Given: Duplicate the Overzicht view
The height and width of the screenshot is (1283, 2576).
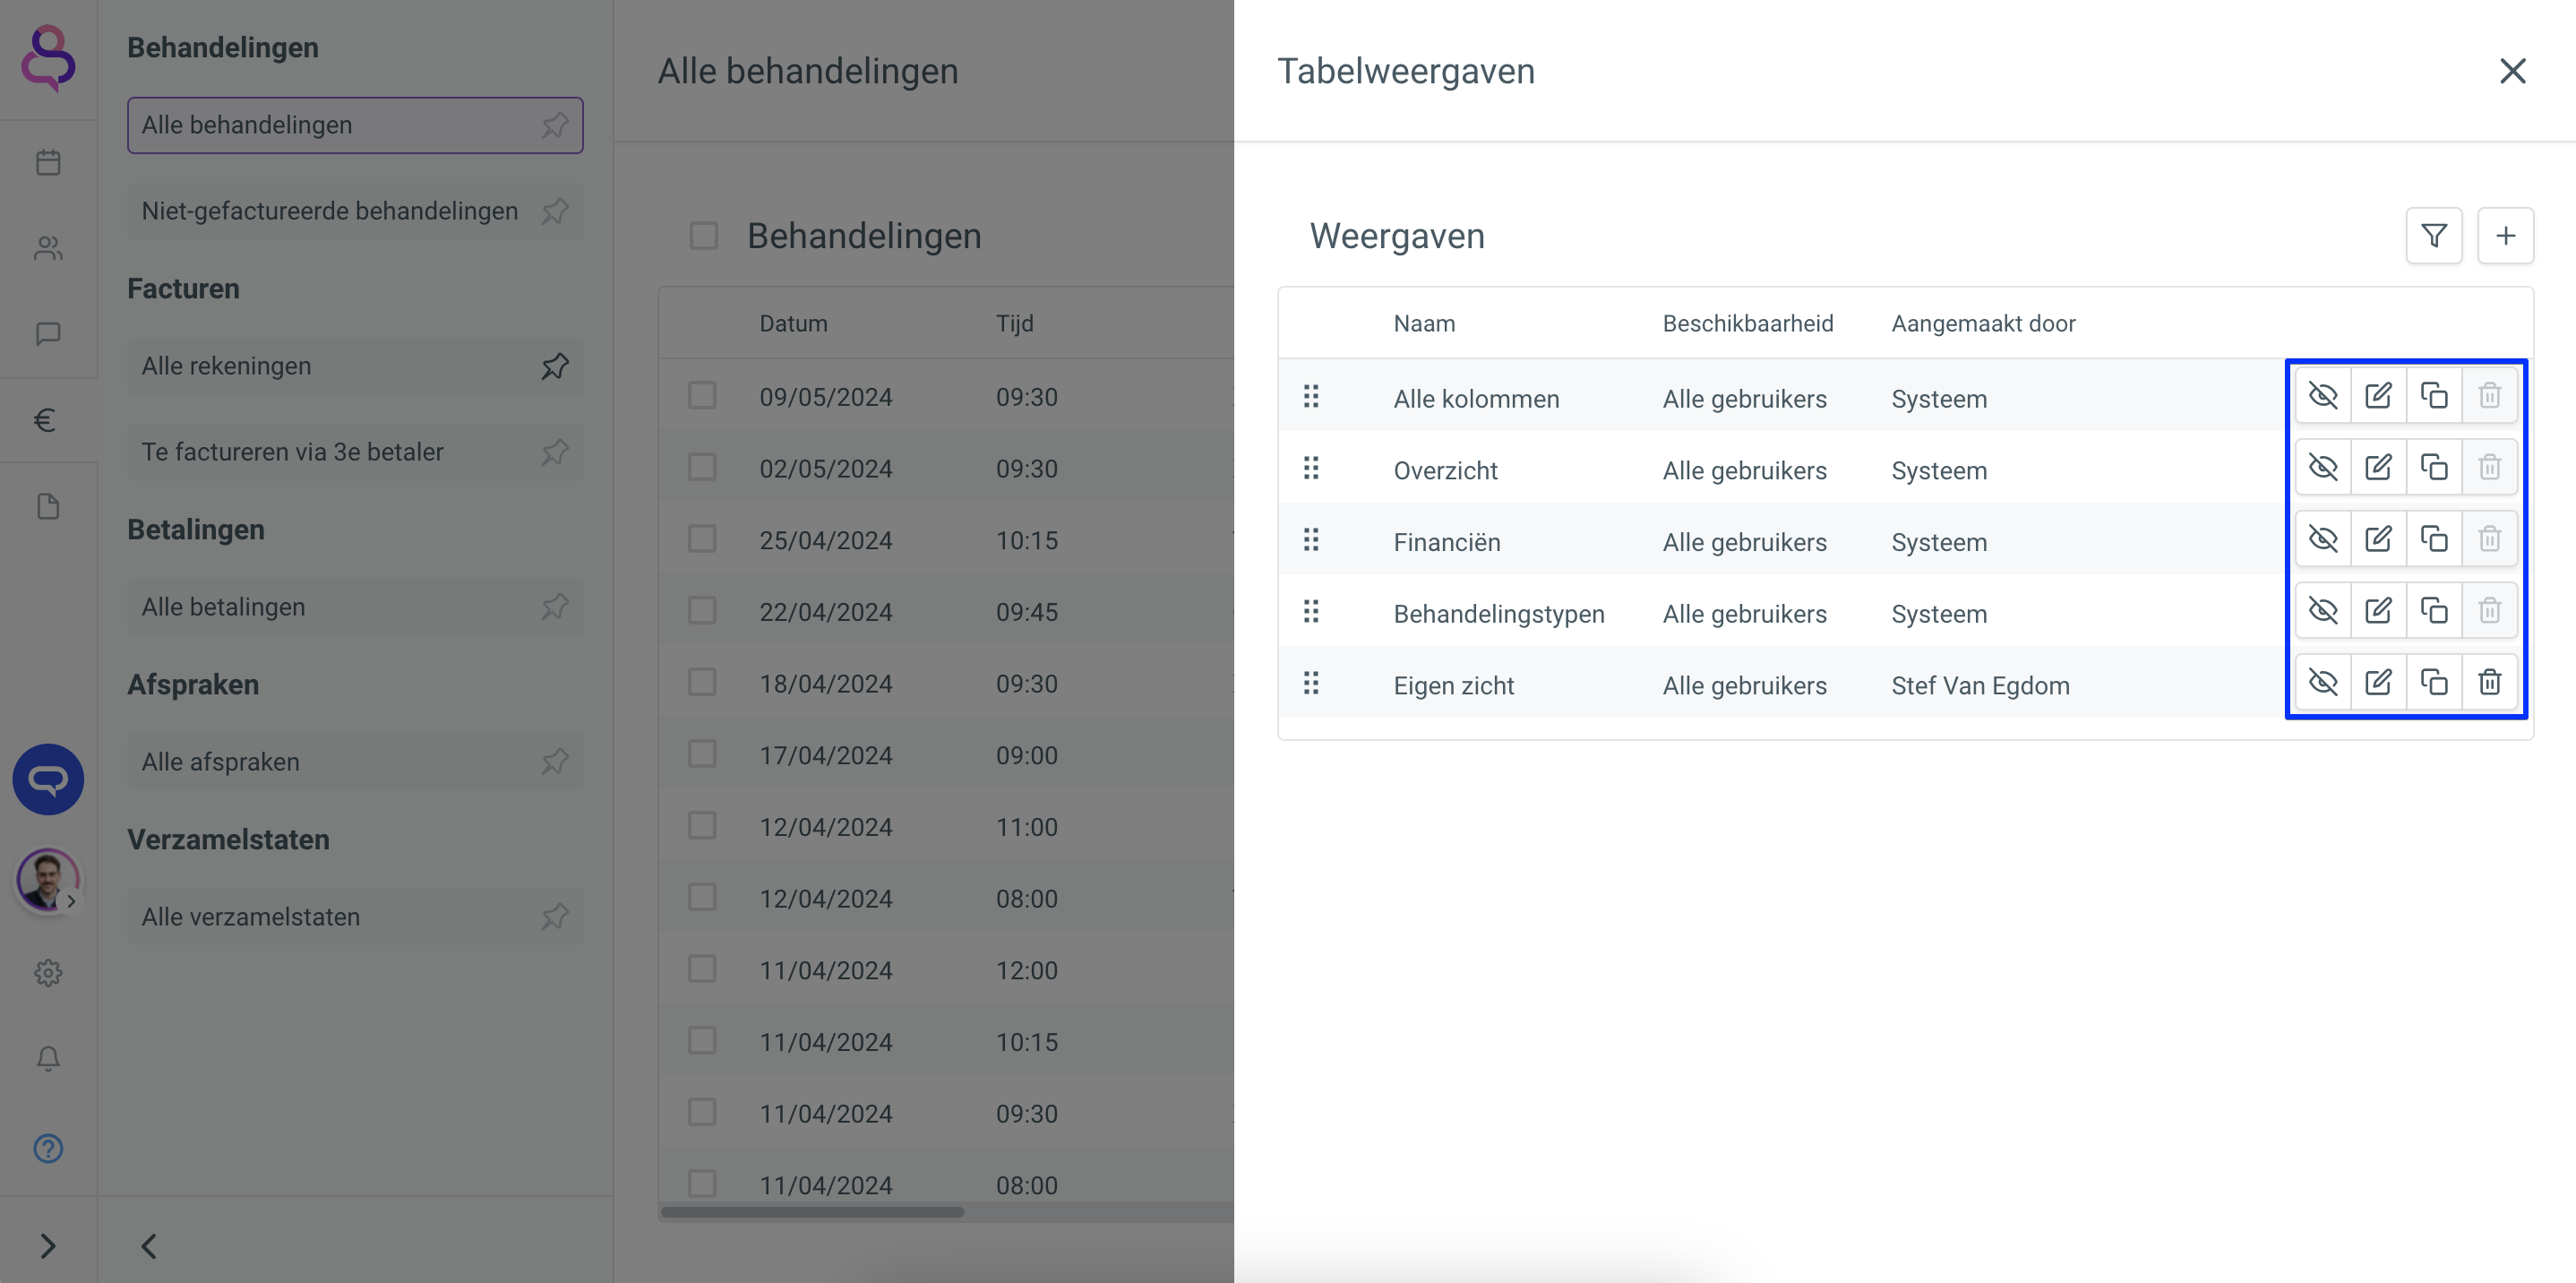Looking at the screenshot, I should point(2433,468).
